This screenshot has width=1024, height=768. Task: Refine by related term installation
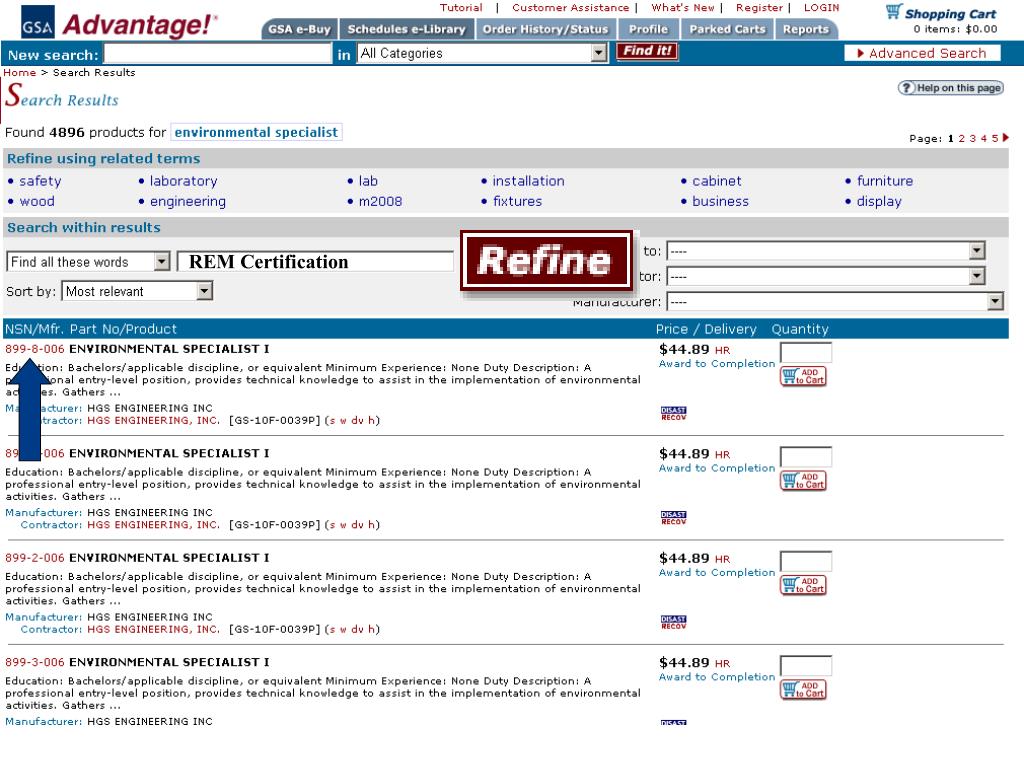pyautogui.click(x=528, y=181)
